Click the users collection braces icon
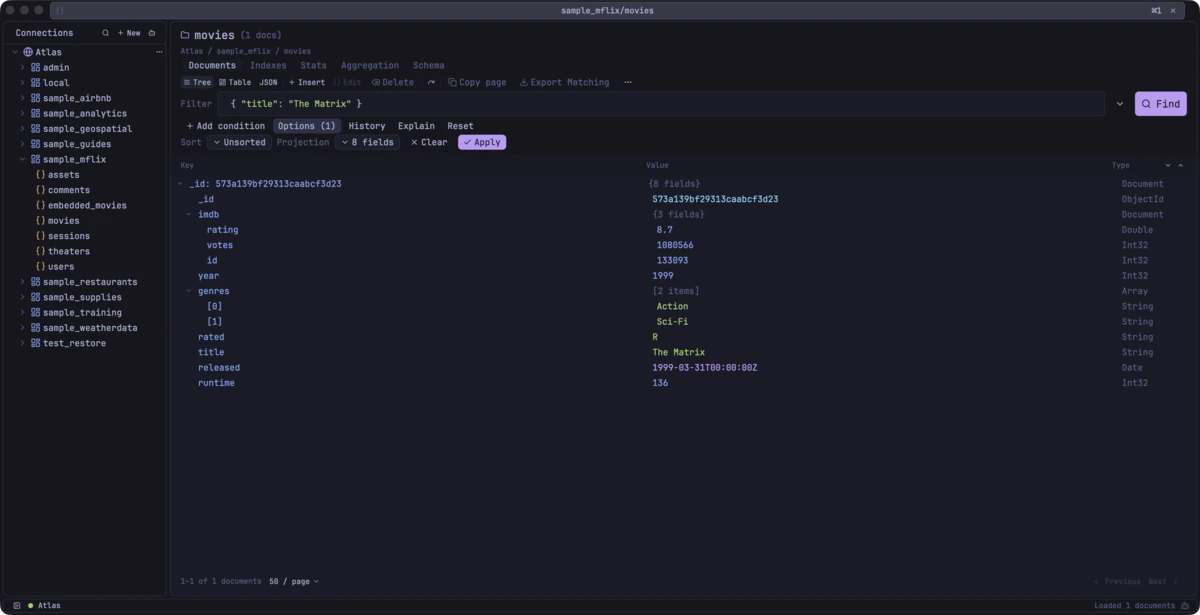The width and height of the screenshot is (1200, 615). [x=40, y=267]
